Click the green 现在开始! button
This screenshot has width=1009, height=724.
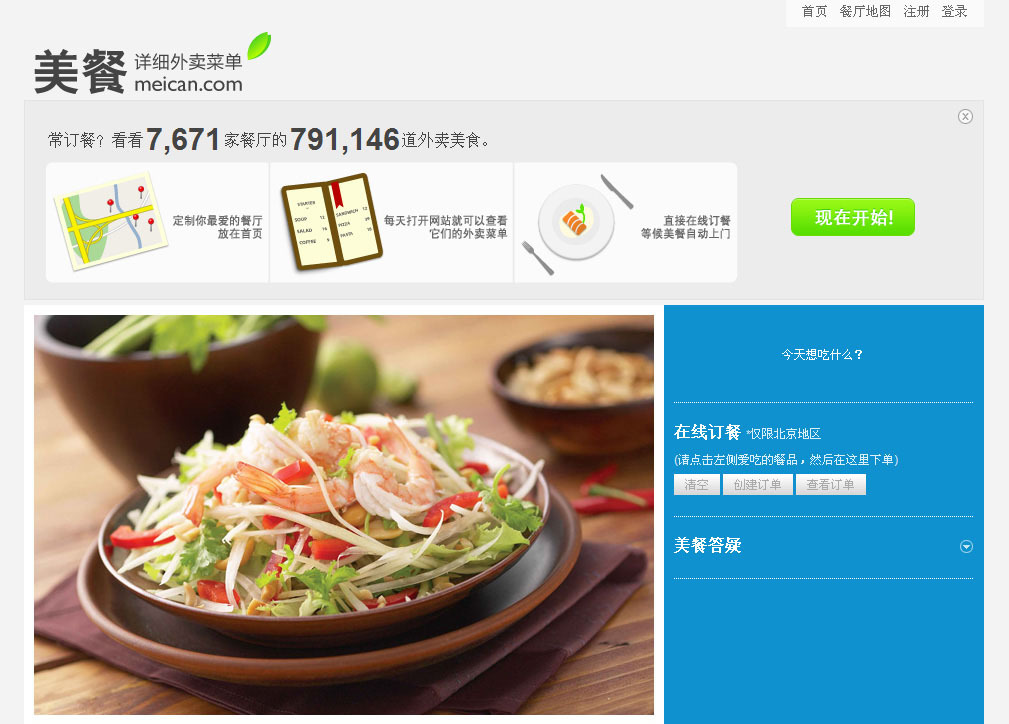click(853, 217)
